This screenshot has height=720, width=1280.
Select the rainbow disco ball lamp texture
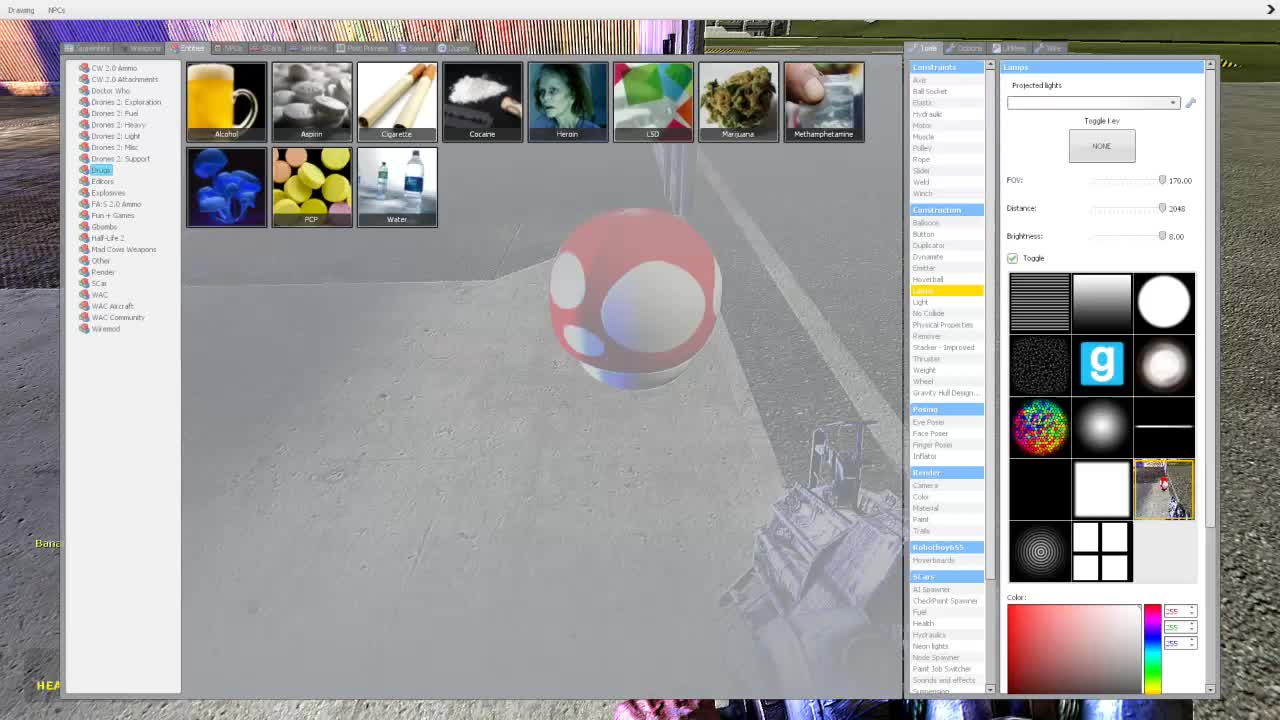[1039, 427]
